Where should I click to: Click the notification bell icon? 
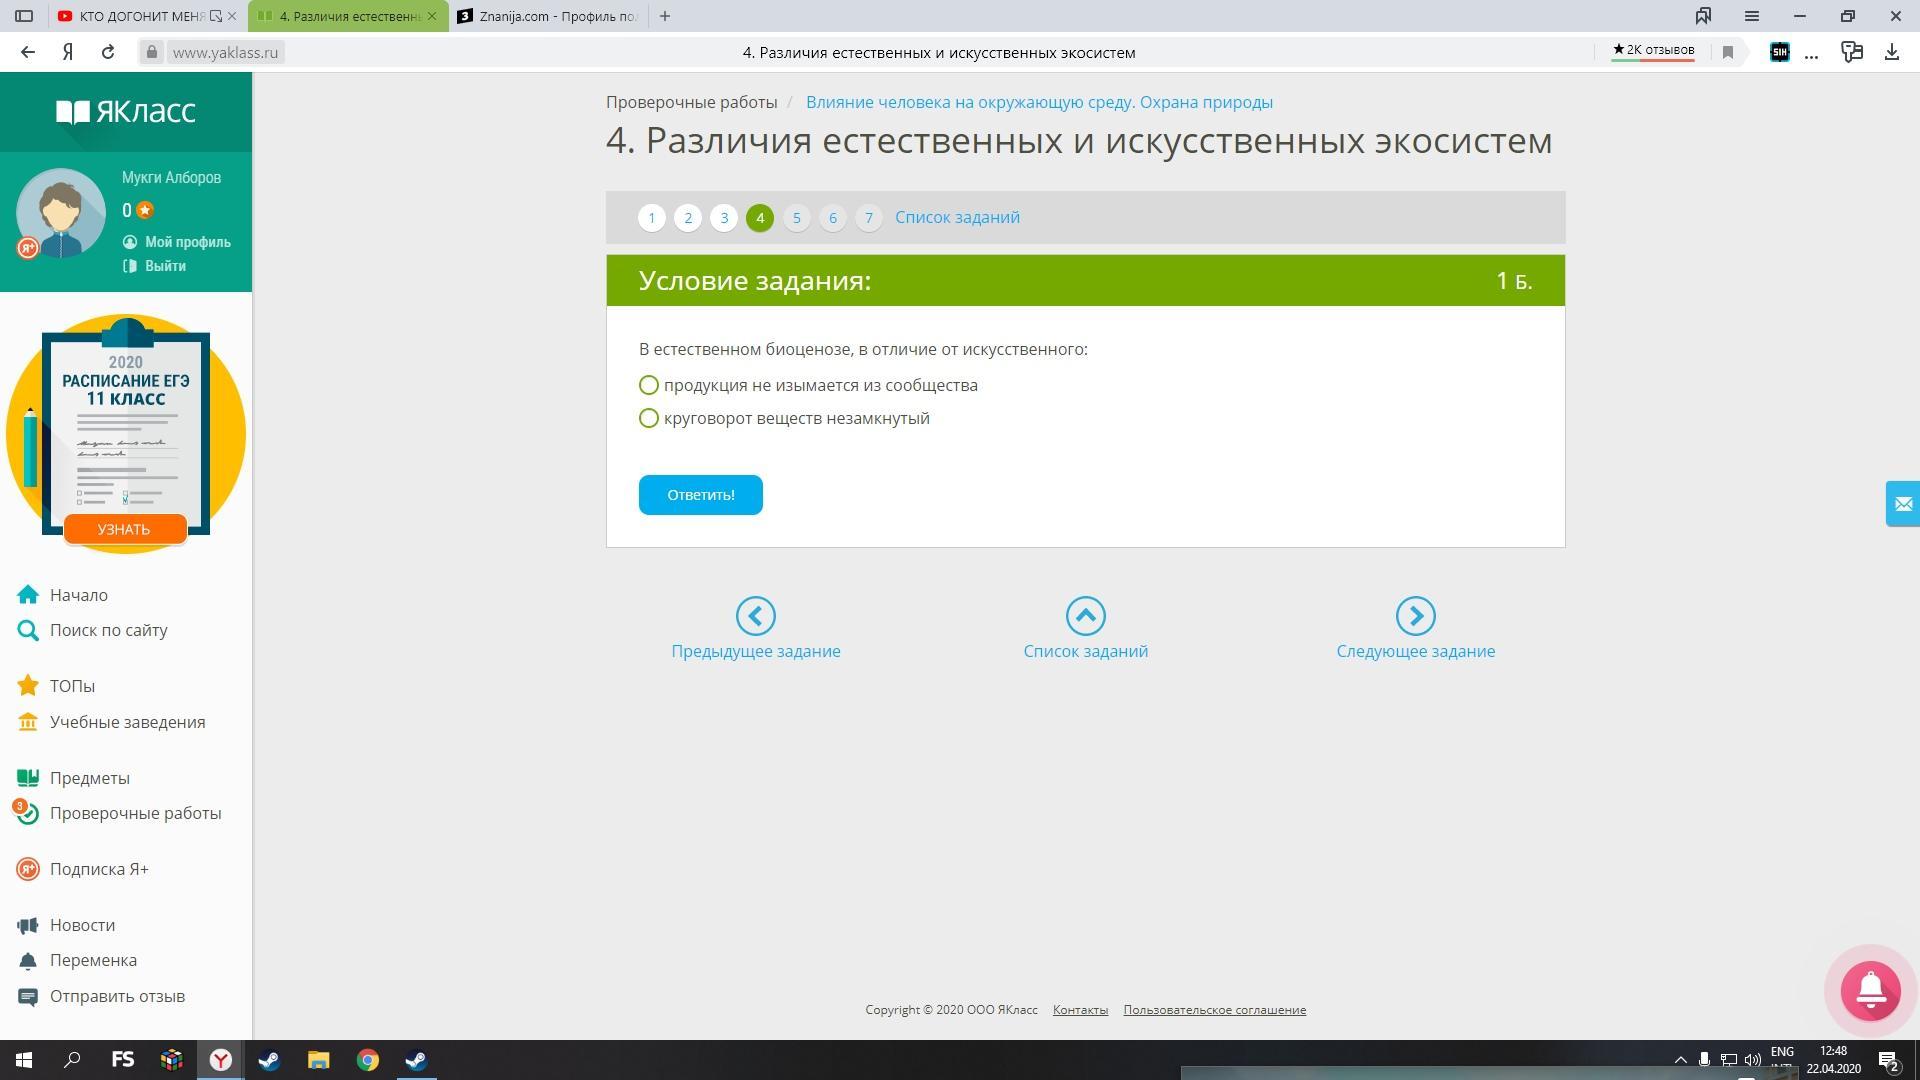[x=1870, y=990]
